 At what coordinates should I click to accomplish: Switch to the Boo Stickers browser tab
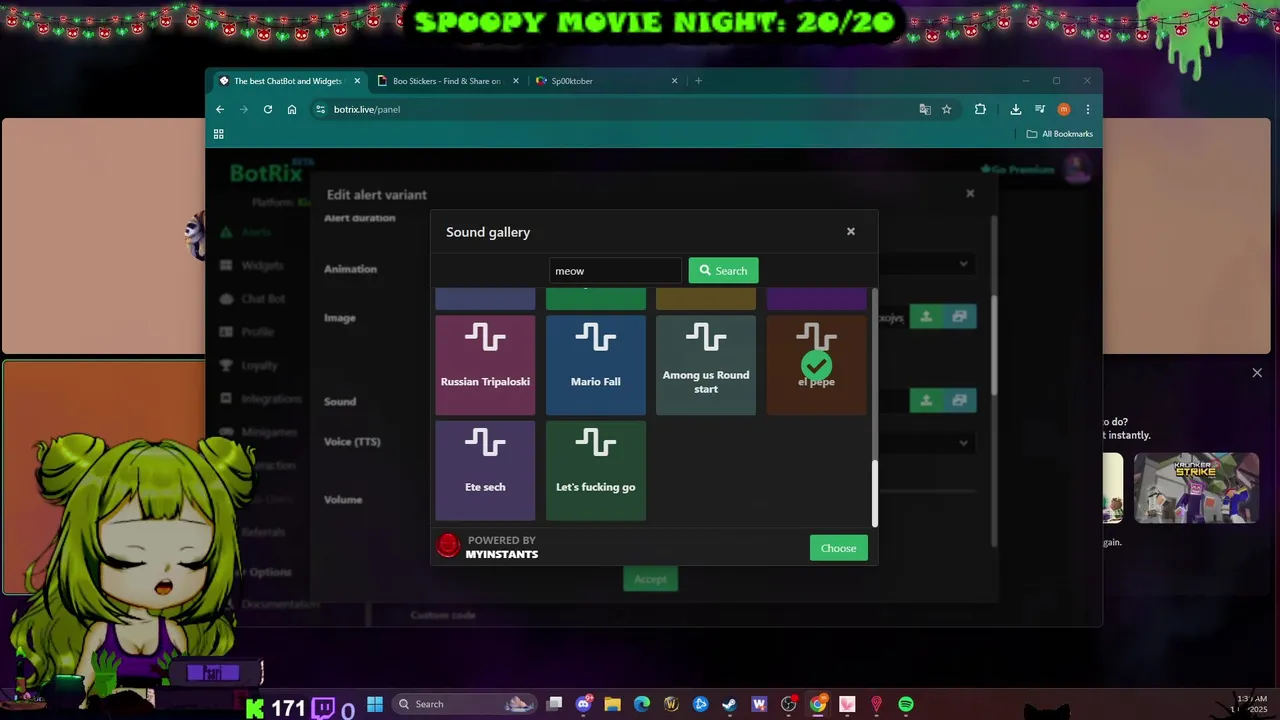coord(447,81)
